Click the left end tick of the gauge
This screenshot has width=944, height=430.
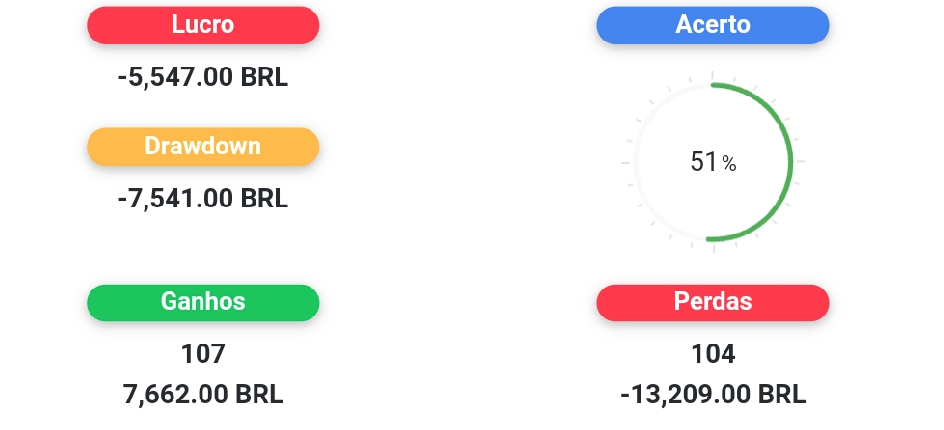click(626, 162)
